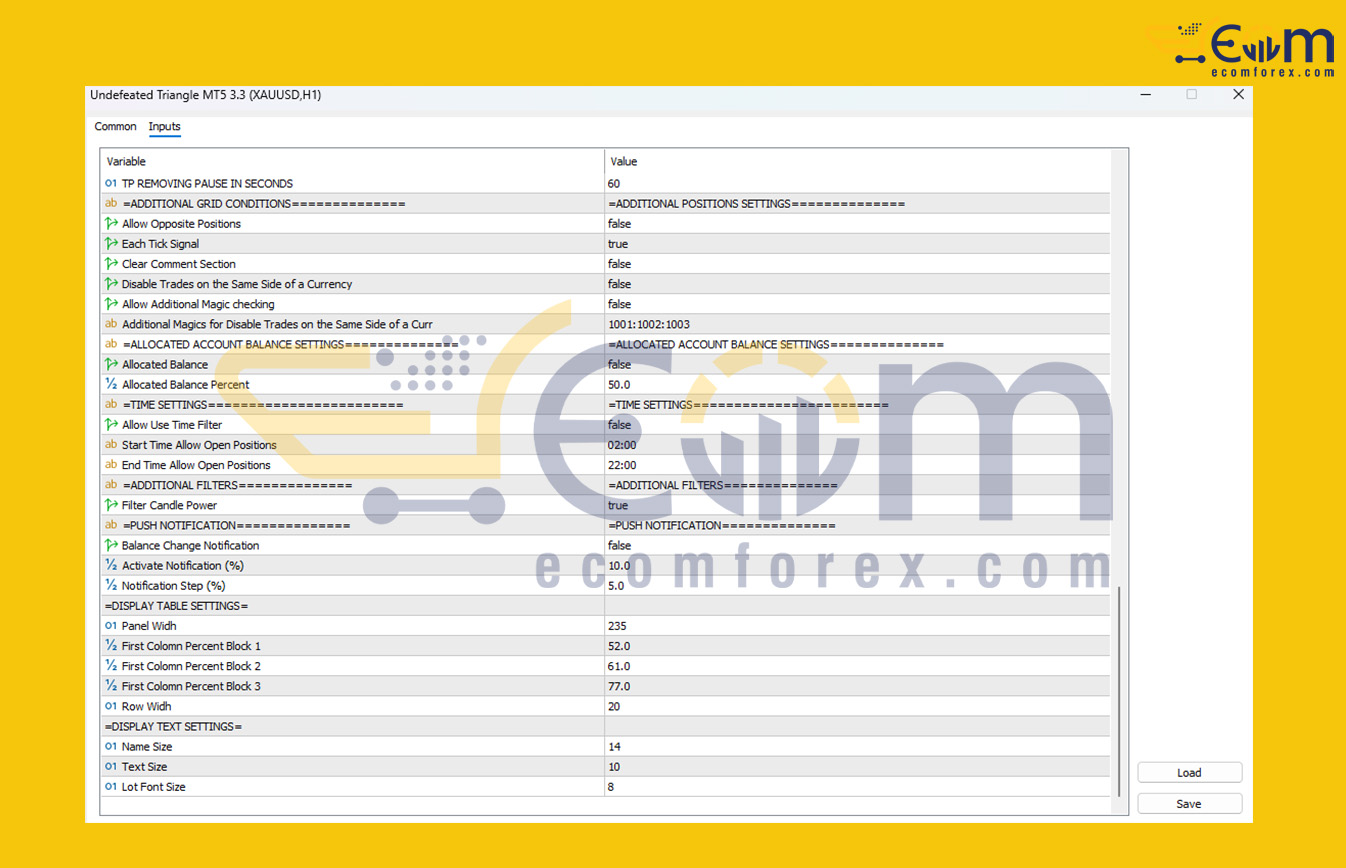Click the integer icon beside Name Size

(x=111, y=746)
